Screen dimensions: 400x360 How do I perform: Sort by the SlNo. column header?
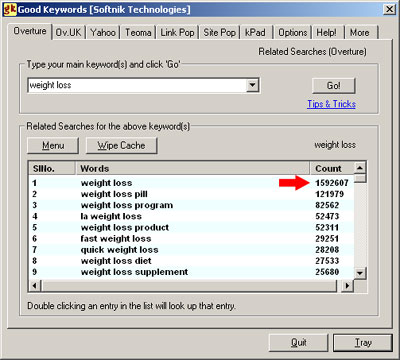pos(52,168)
